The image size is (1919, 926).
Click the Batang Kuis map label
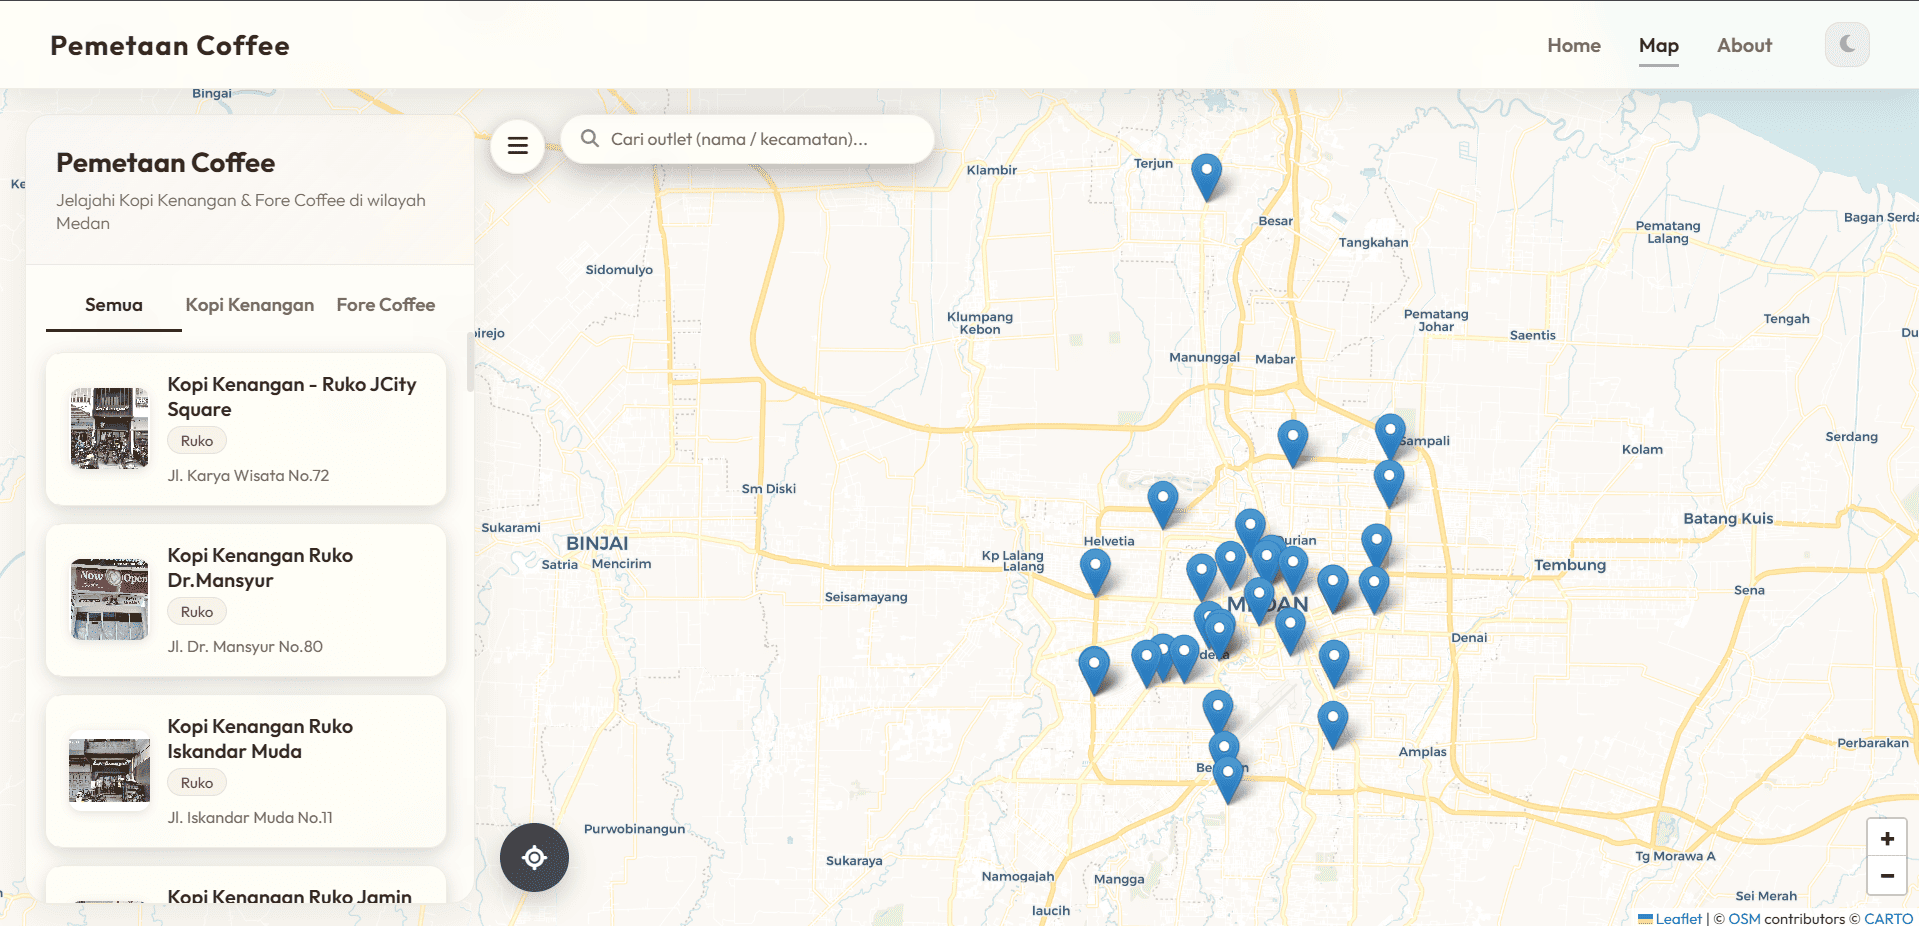point(1728,519)
